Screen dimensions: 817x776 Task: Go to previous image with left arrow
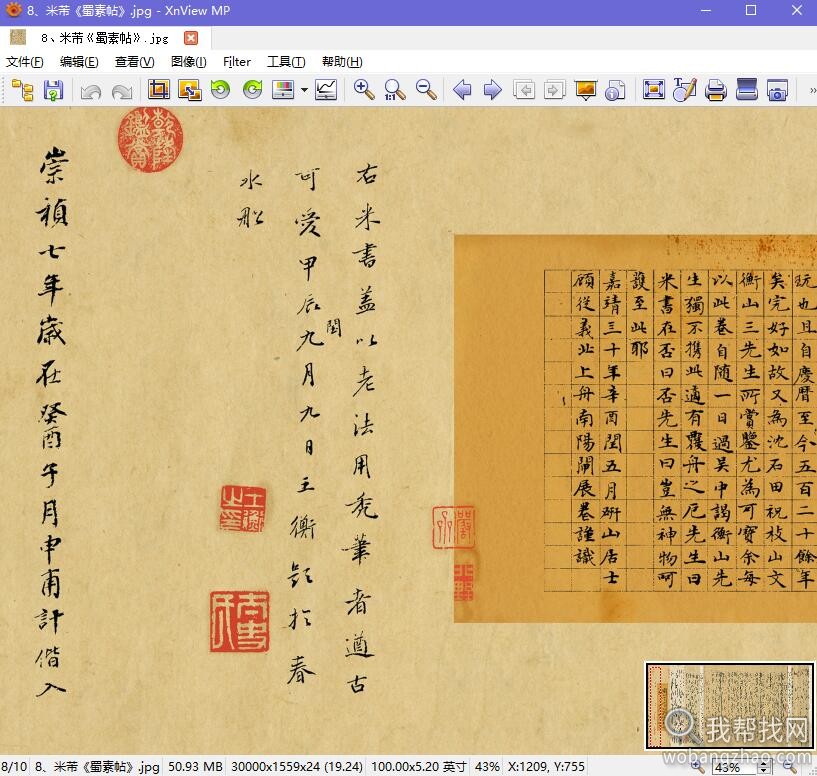click(x=462, y=90)
